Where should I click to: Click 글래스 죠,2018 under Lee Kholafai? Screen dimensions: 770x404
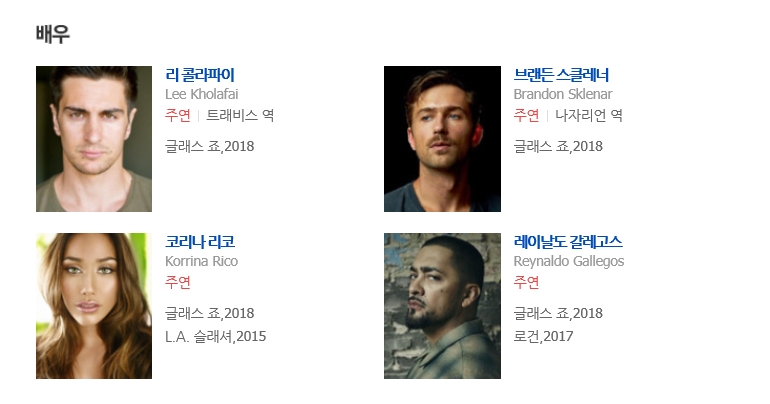tap(210, 146)
